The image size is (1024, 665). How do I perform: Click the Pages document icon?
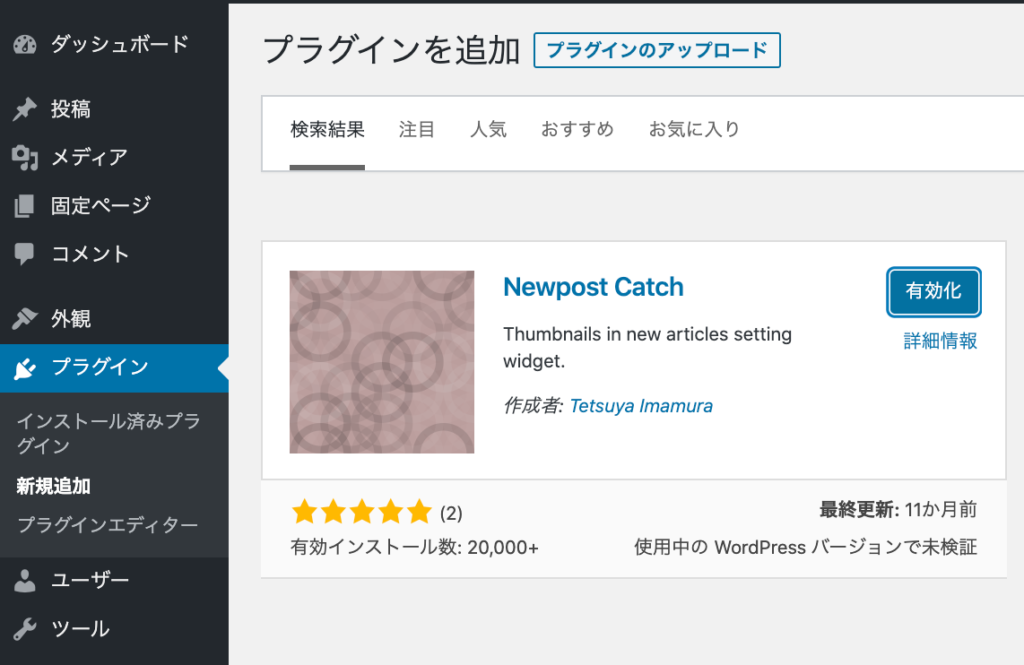(25, 205)
